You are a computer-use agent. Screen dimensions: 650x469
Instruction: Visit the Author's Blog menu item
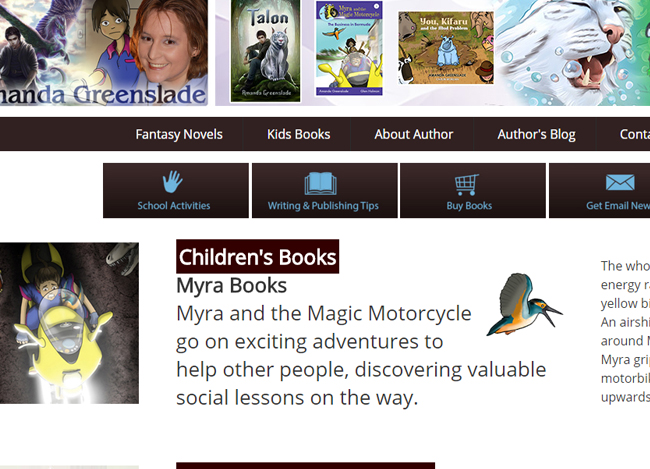coord(536,134)
